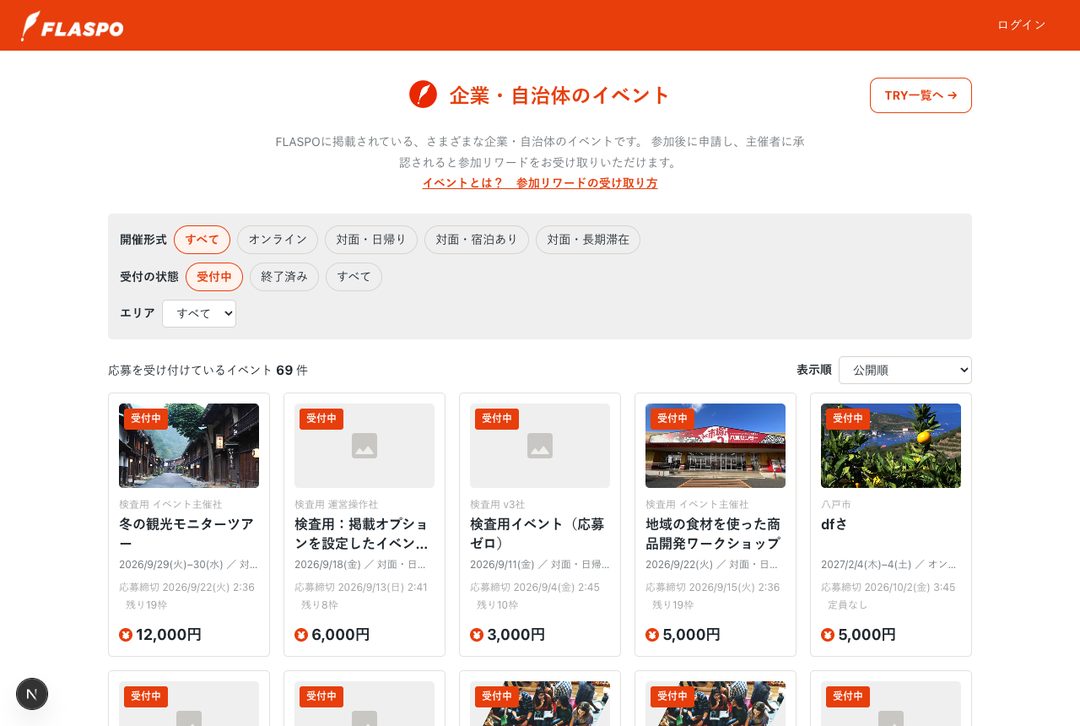
Task: Click the TRY一覧へ button
Action: click(x=921, y=95)
